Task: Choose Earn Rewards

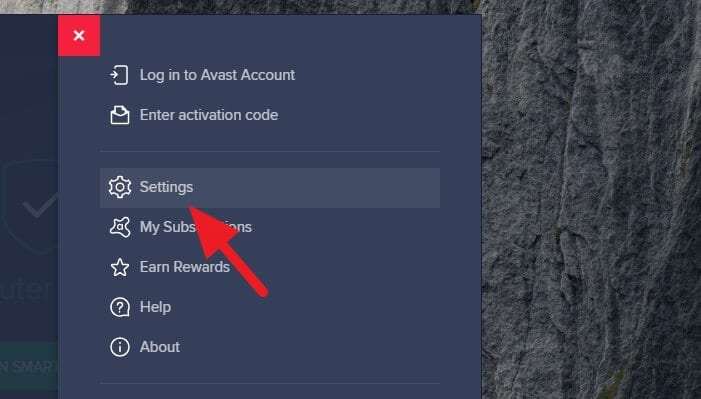Action: (185, 267)
